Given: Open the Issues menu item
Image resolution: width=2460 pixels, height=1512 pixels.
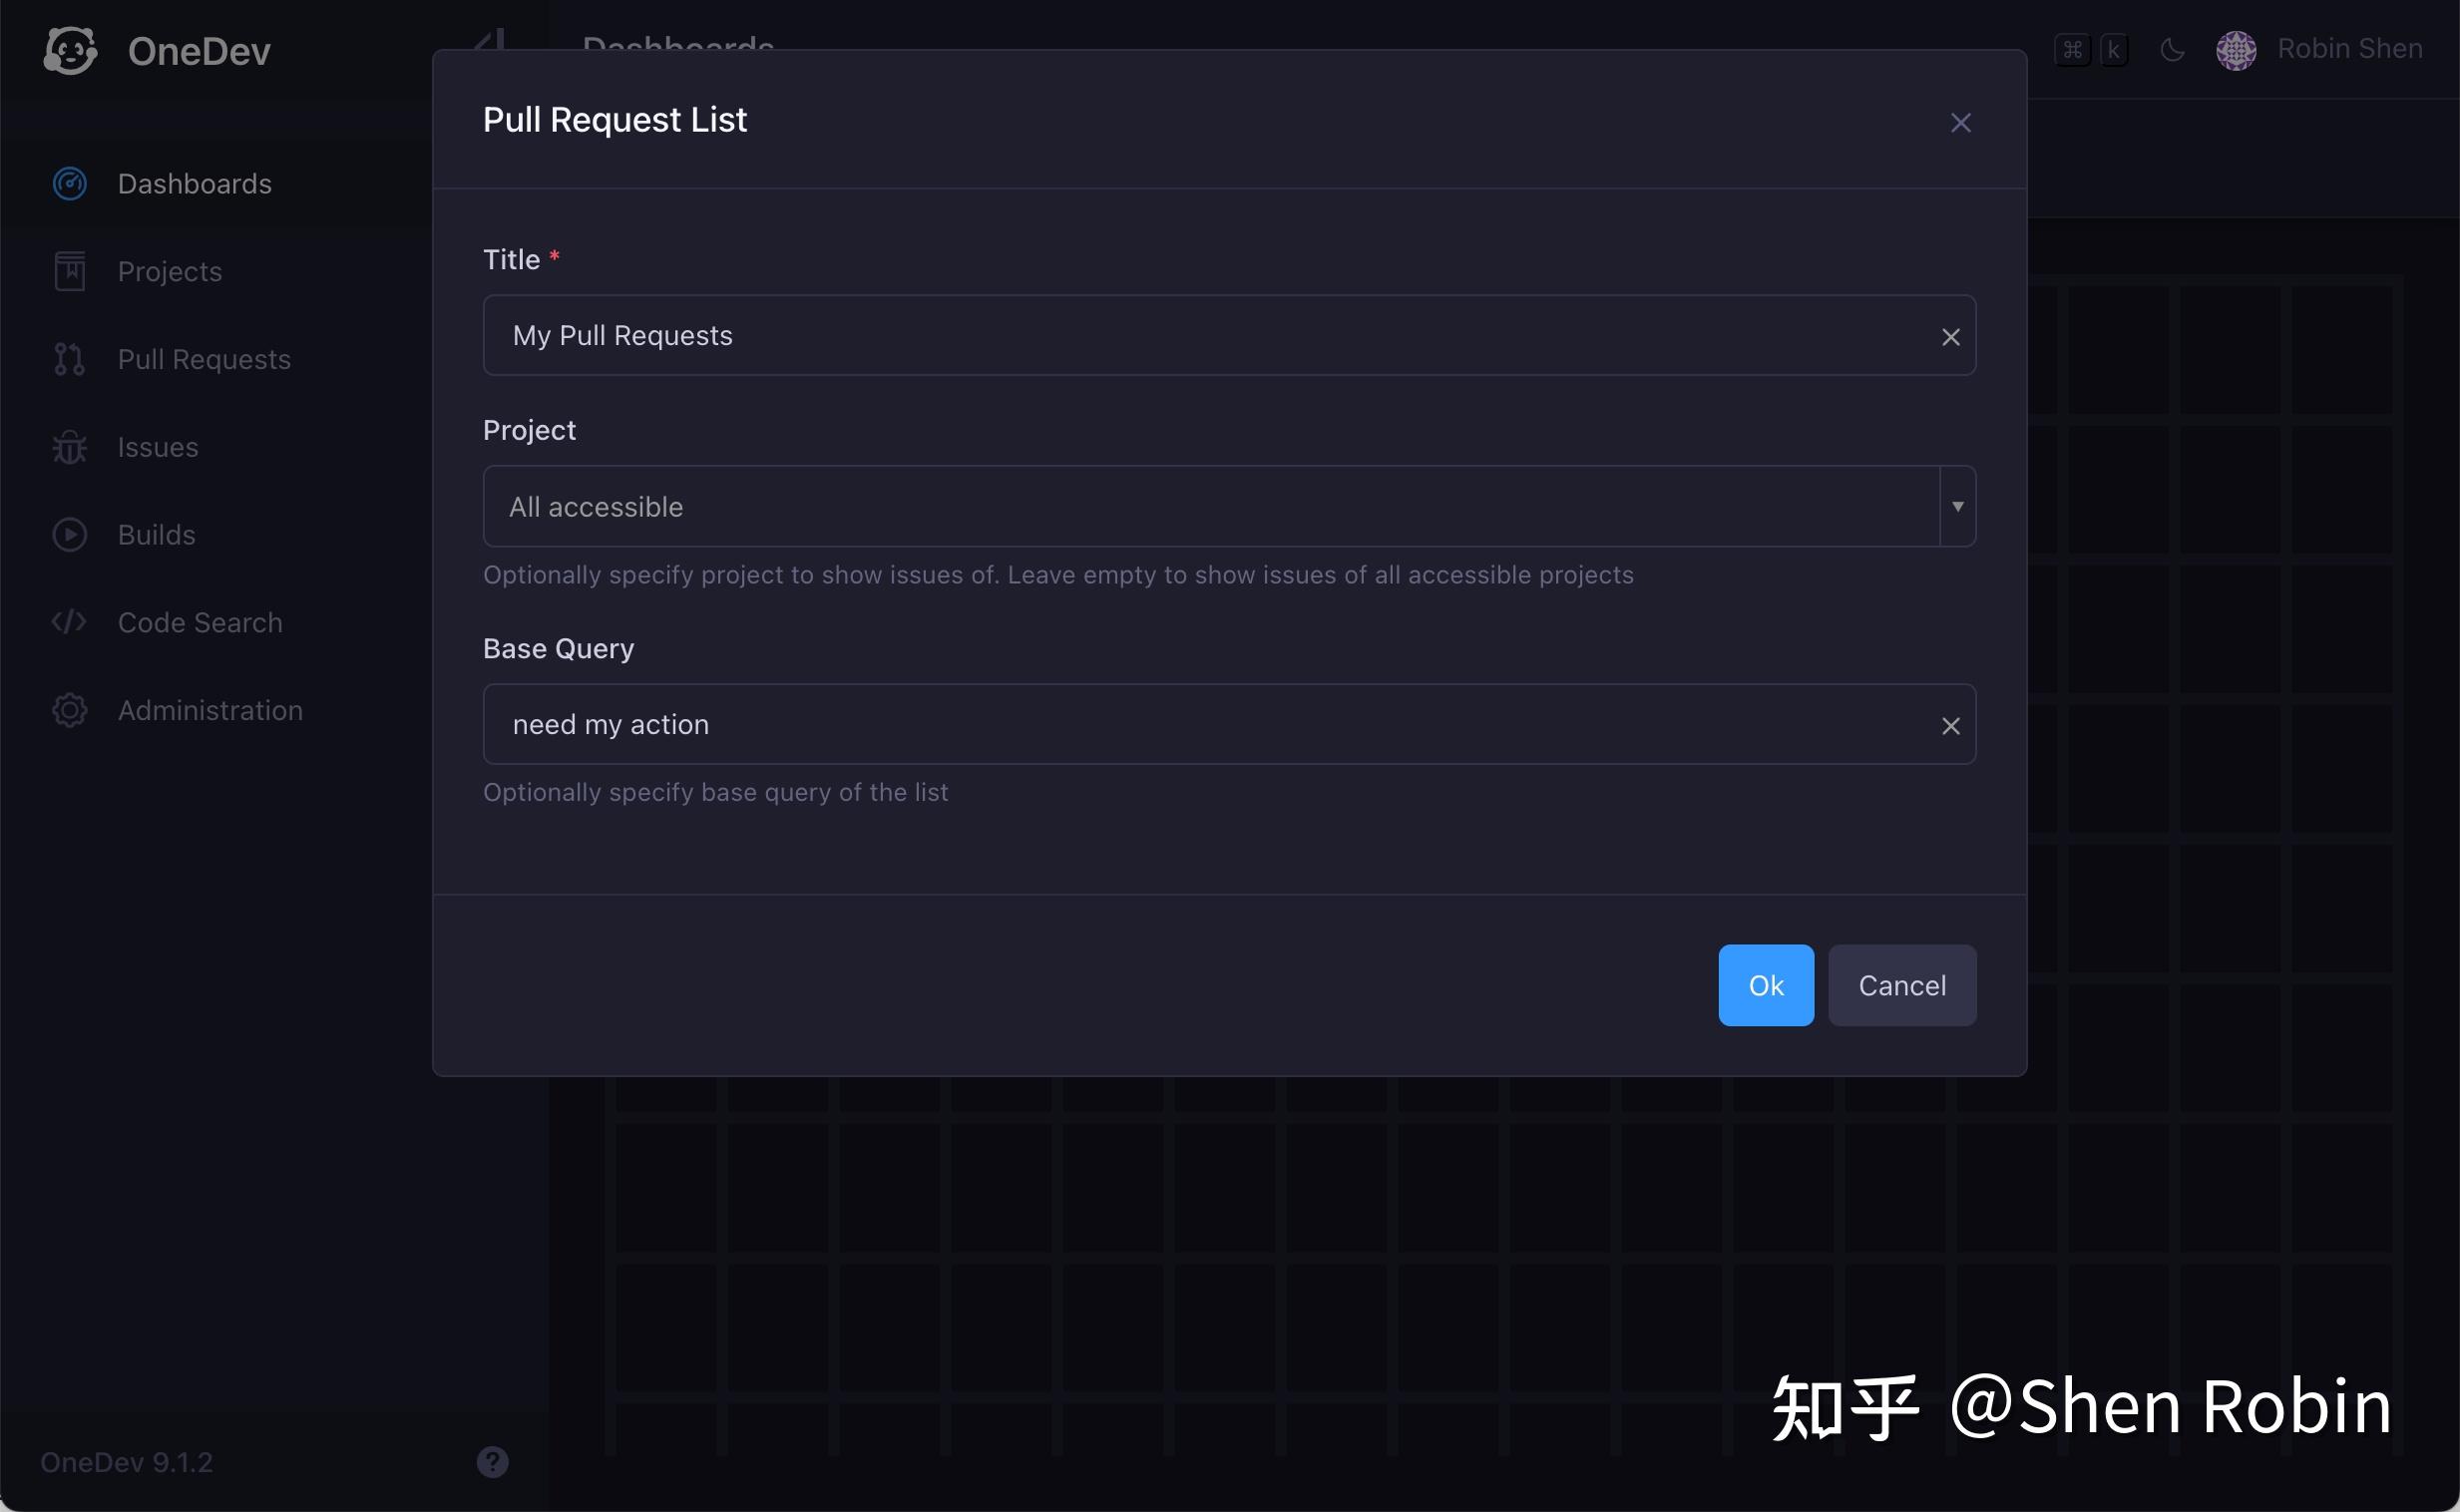Looking at the screenshot, I should pos(158,447).
